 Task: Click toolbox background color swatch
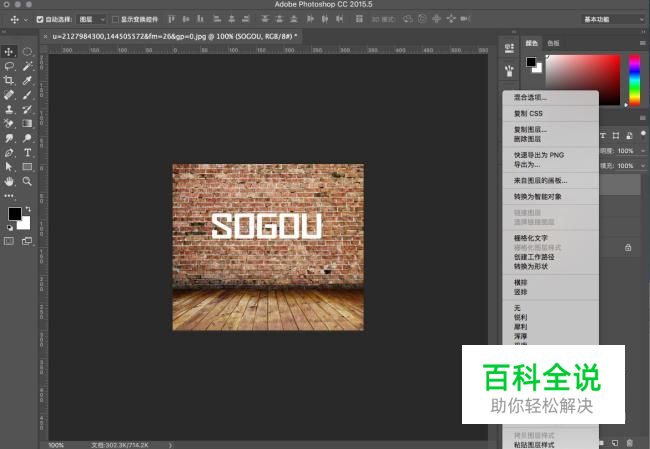pos(26,225)
